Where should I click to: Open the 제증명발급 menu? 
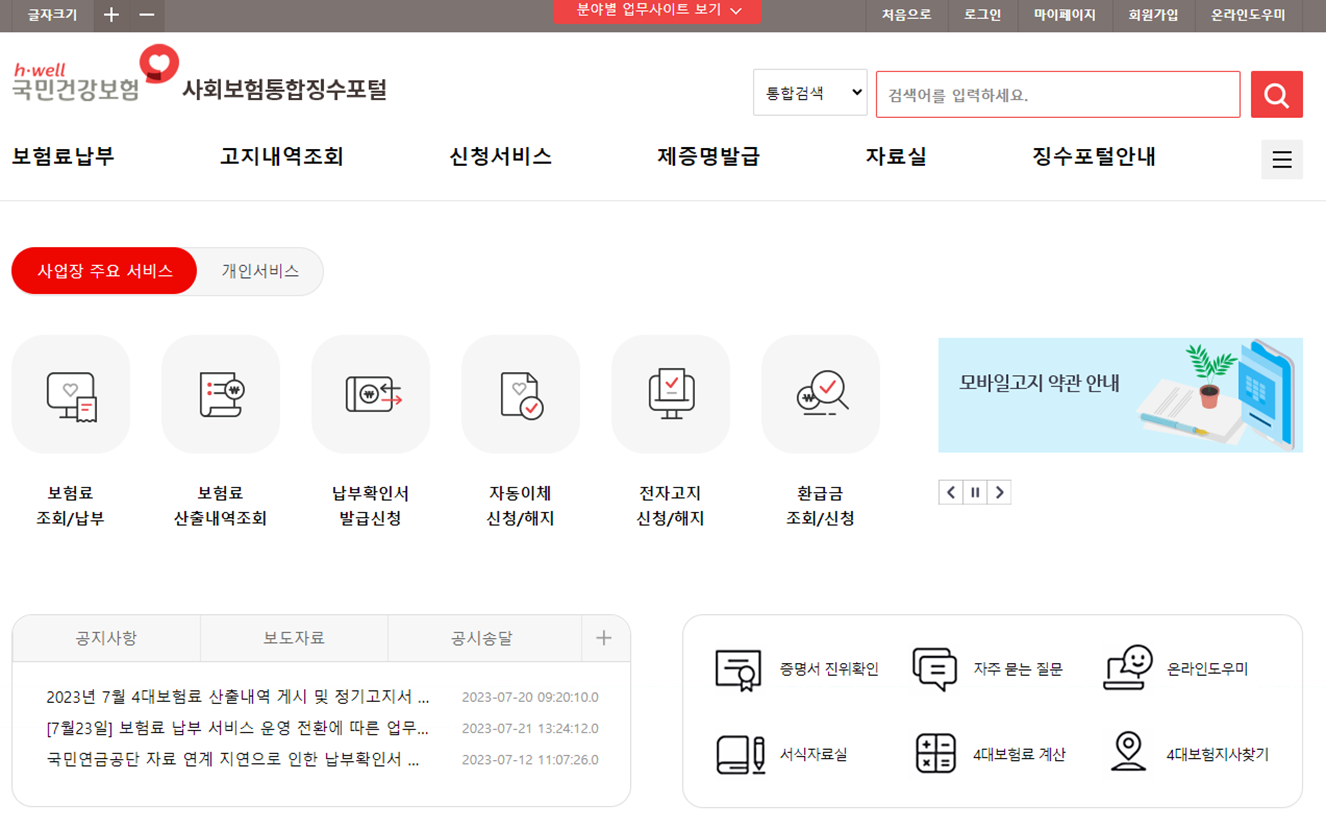coord(709,157)
